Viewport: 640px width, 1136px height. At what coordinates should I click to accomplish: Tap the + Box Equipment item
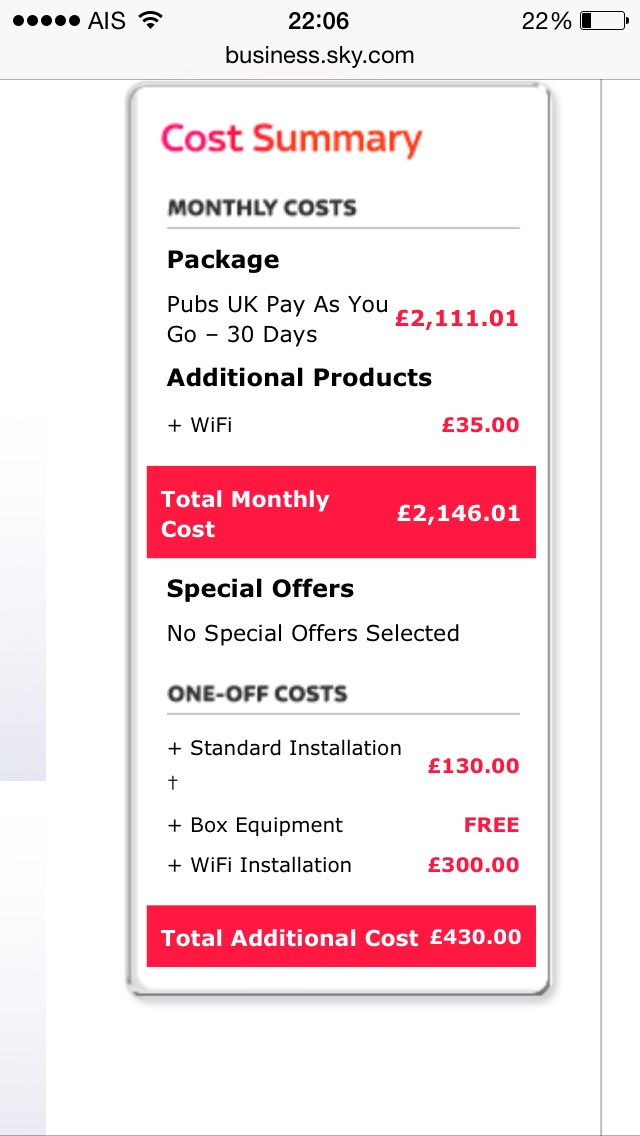[255, 825]
